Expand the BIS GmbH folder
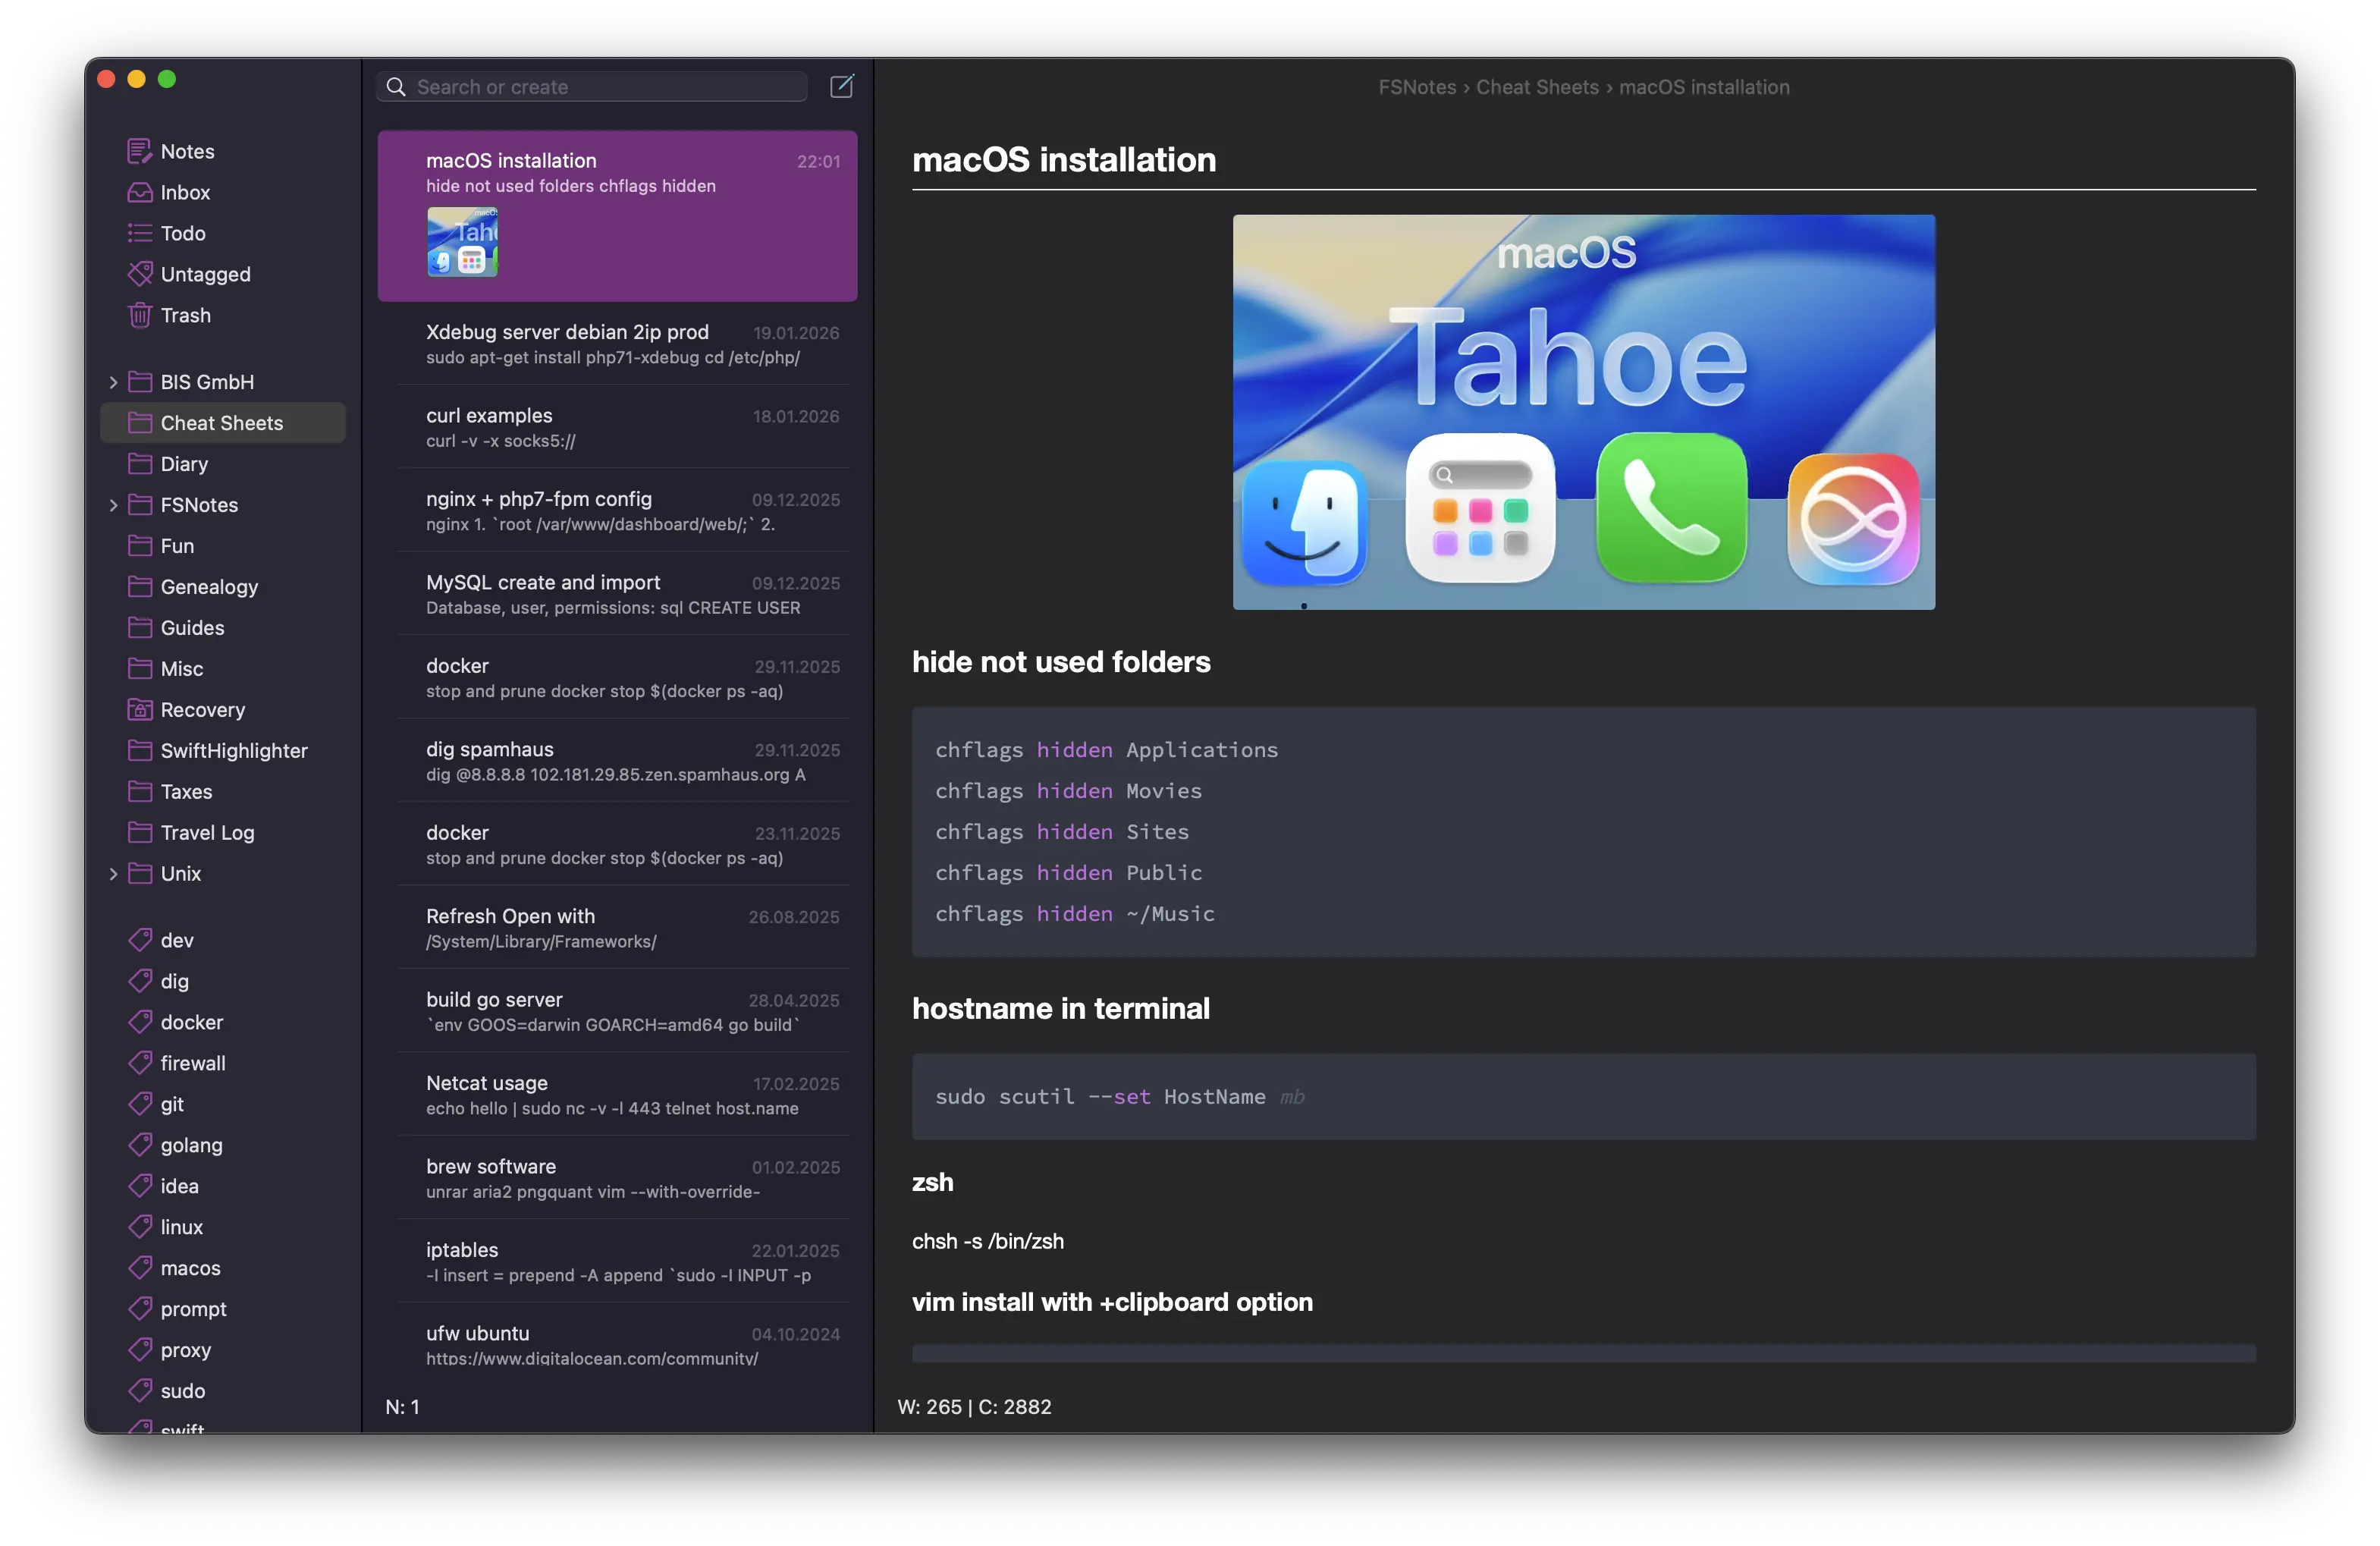 113,381
